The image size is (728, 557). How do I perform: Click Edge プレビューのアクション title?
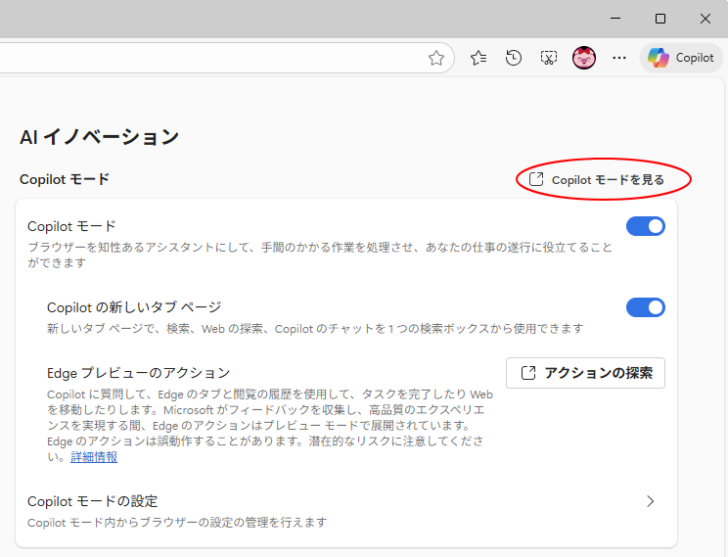(x=138, y=373)
